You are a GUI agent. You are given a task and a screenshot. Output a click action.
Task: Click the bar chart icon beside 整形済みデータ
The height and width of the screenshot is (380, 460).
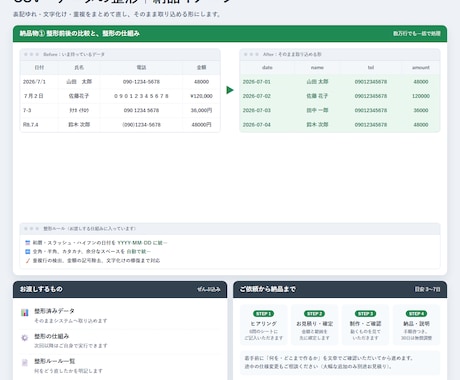(x=25, y=313)
